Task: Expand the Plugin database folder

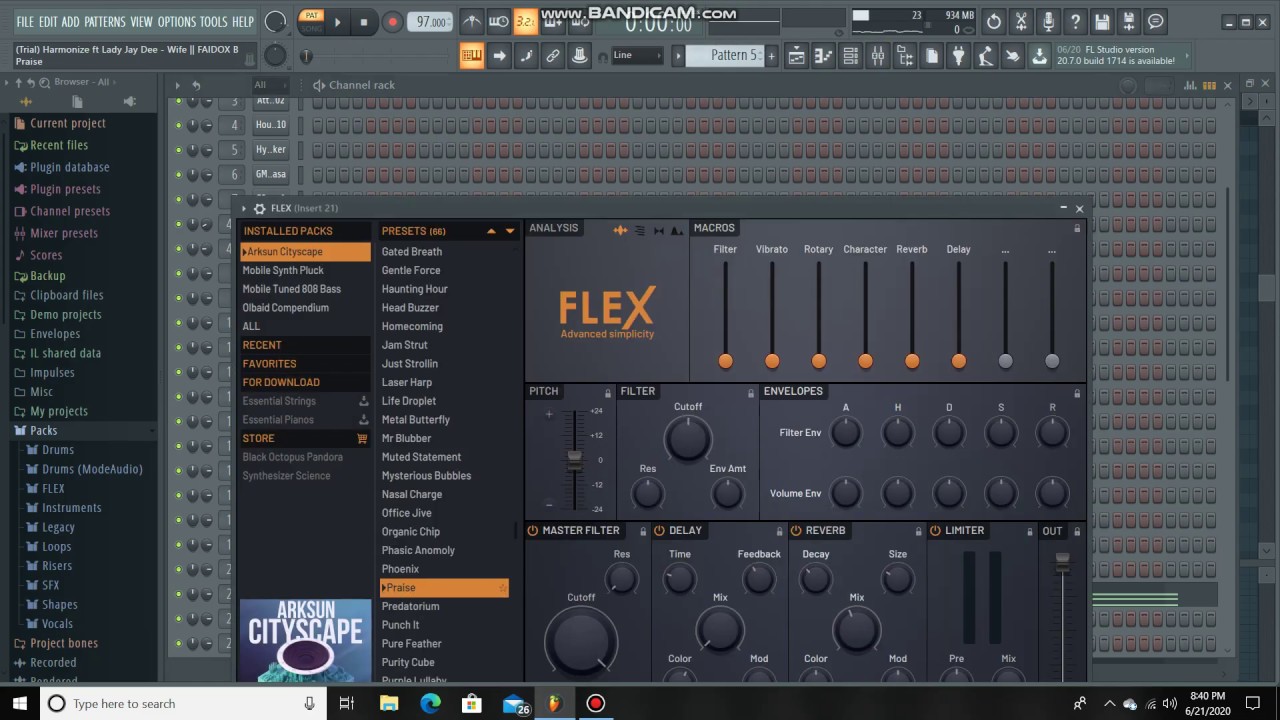Action: tap(69, 167)
